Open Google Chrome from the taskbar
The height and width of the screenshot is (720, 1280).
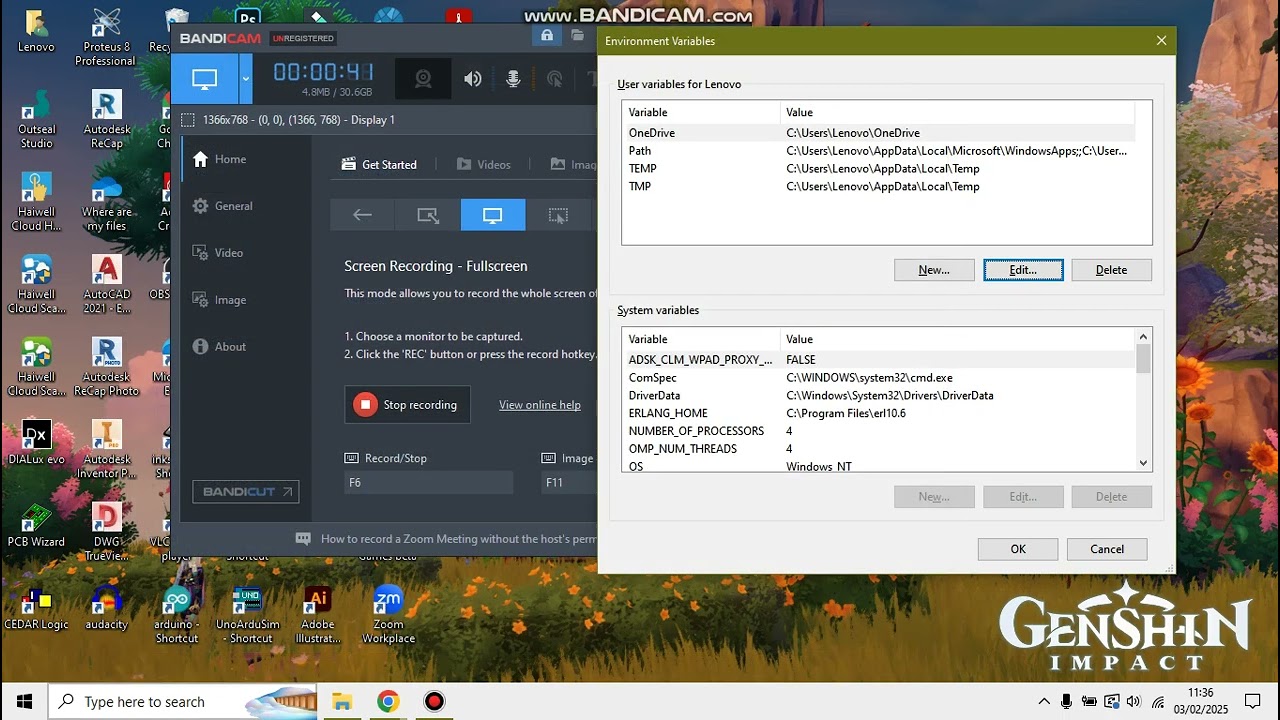pyautogui.click(x=388, y=701)
